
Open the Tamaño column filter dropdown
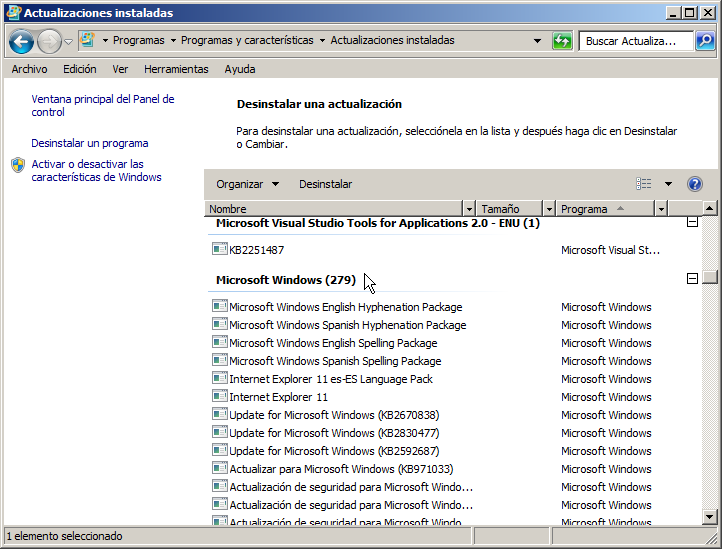[549, 209]
